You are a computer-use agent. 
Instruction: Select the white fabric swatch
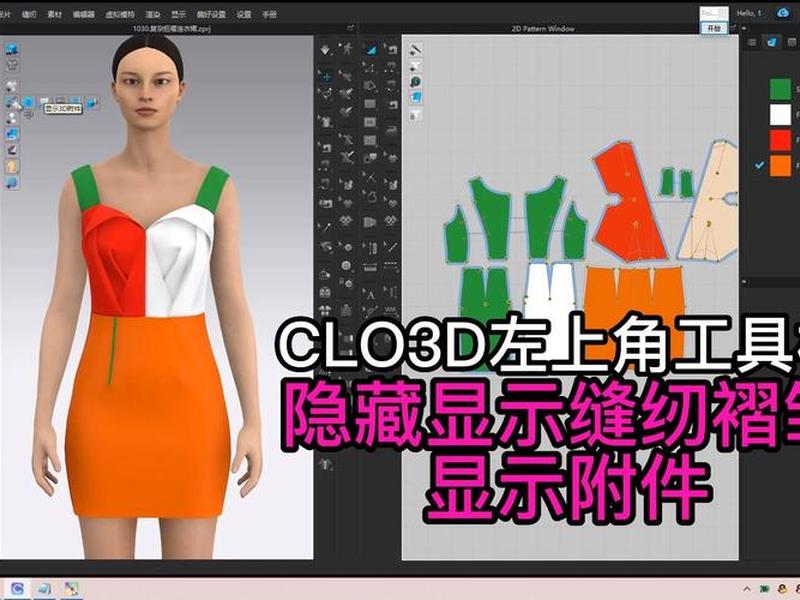click(780, 114)
